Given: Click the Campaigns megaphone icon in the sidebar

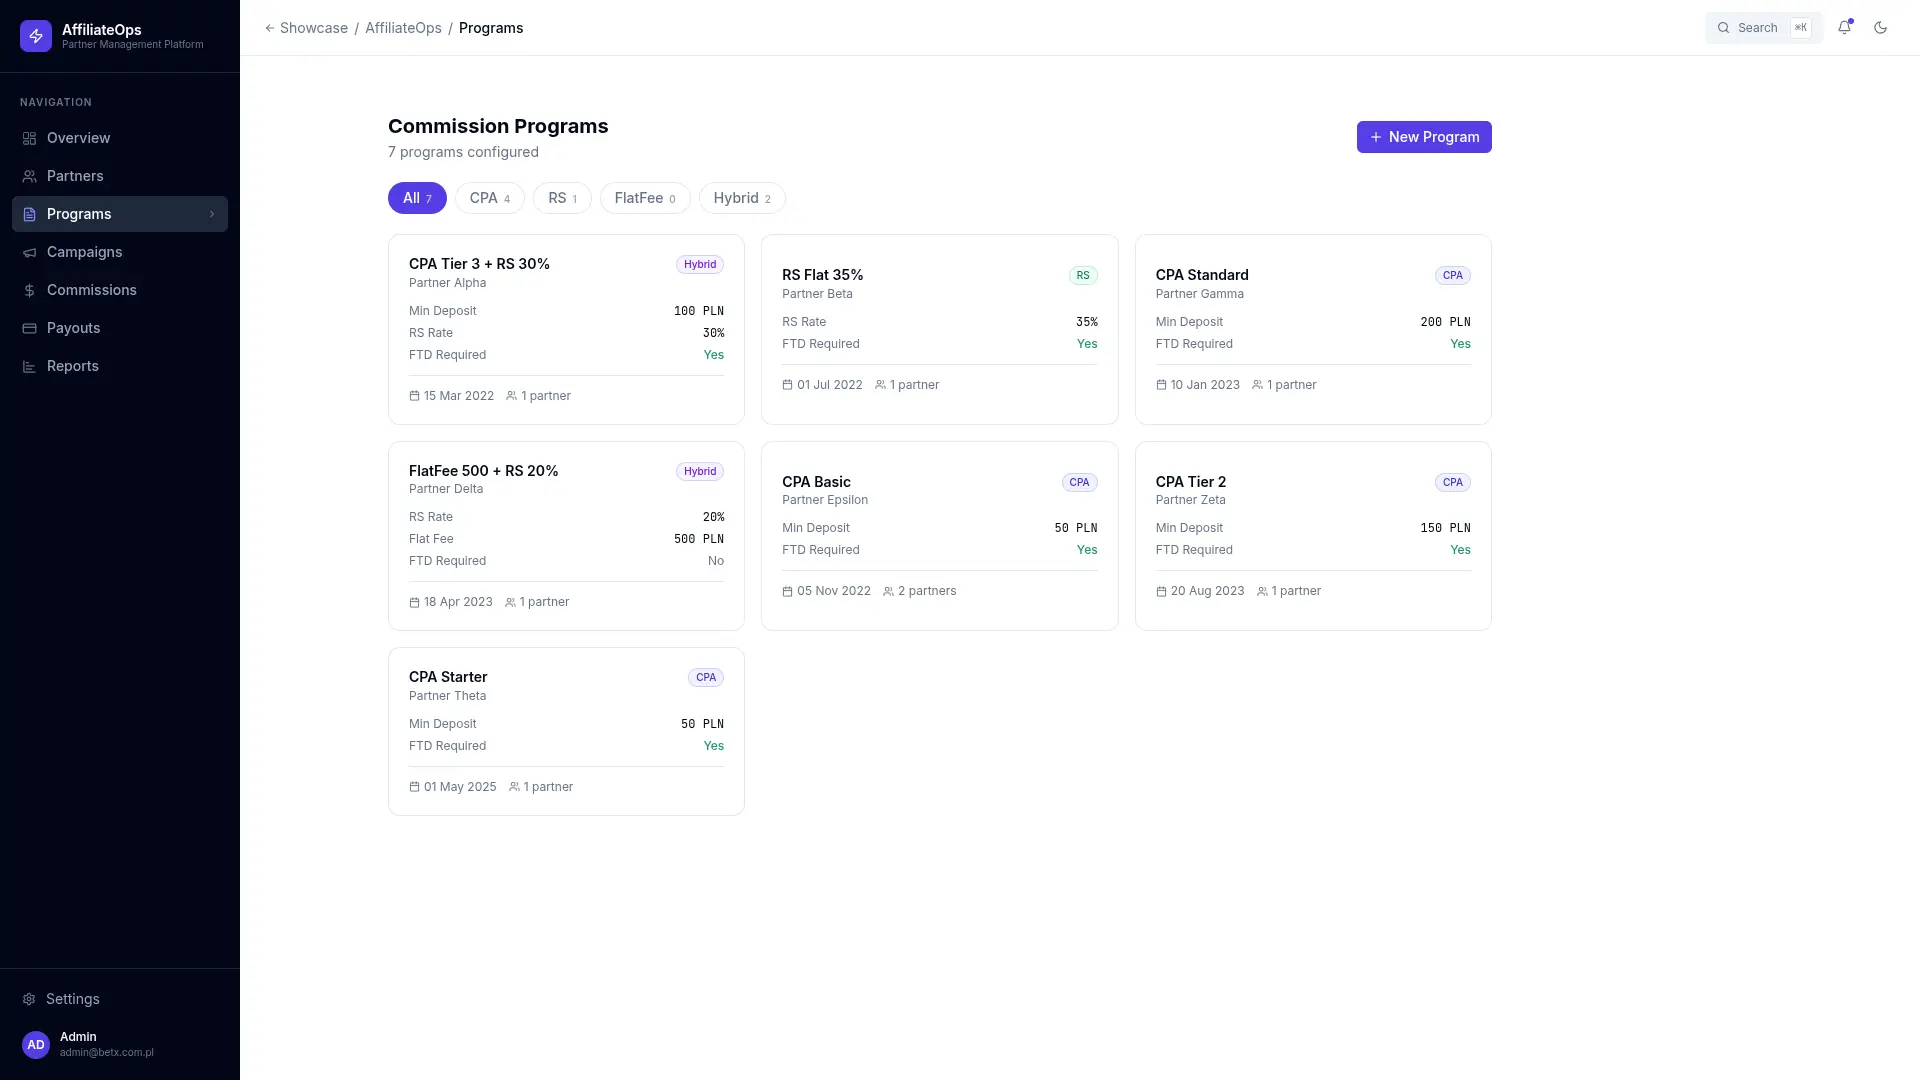Looking at the screenshot, I should [29, 252].
